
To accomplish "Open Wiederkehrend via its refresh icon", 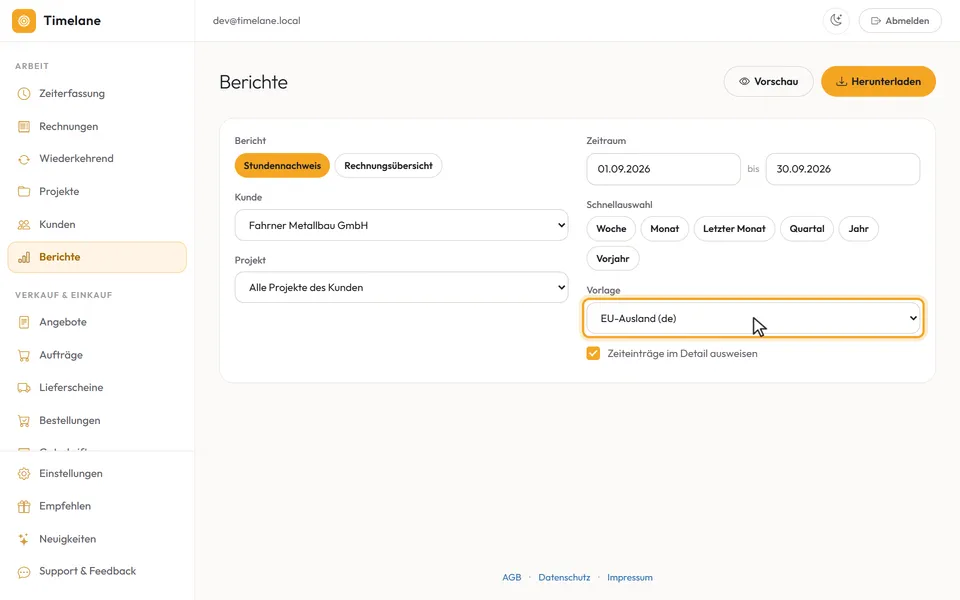I will pos(24,159).
